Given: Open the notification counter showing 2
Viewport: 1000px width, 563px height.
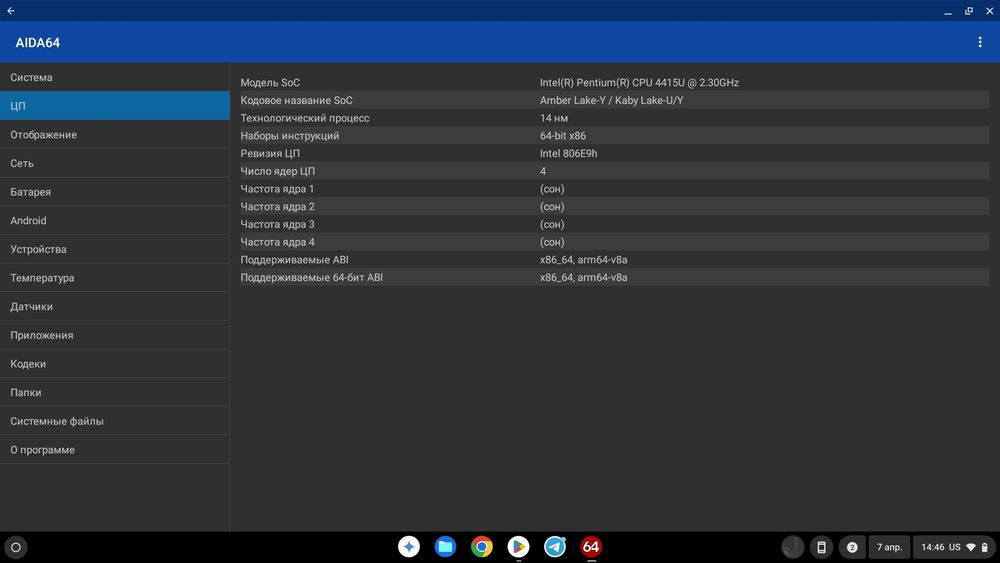Looking at the screenshot, I should [852, 547].
